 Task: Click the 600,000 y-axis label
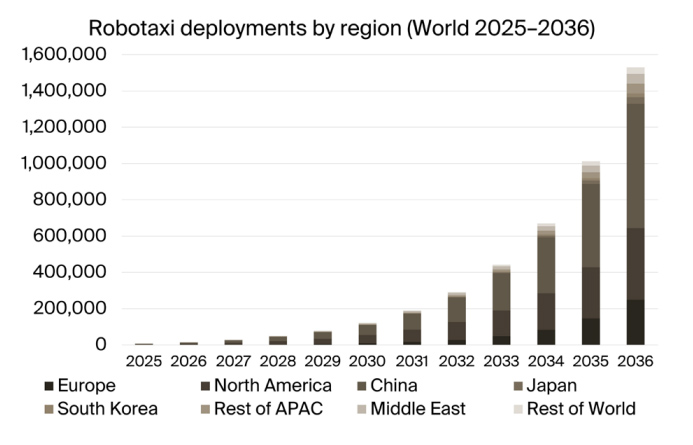(x=70, y=236)
